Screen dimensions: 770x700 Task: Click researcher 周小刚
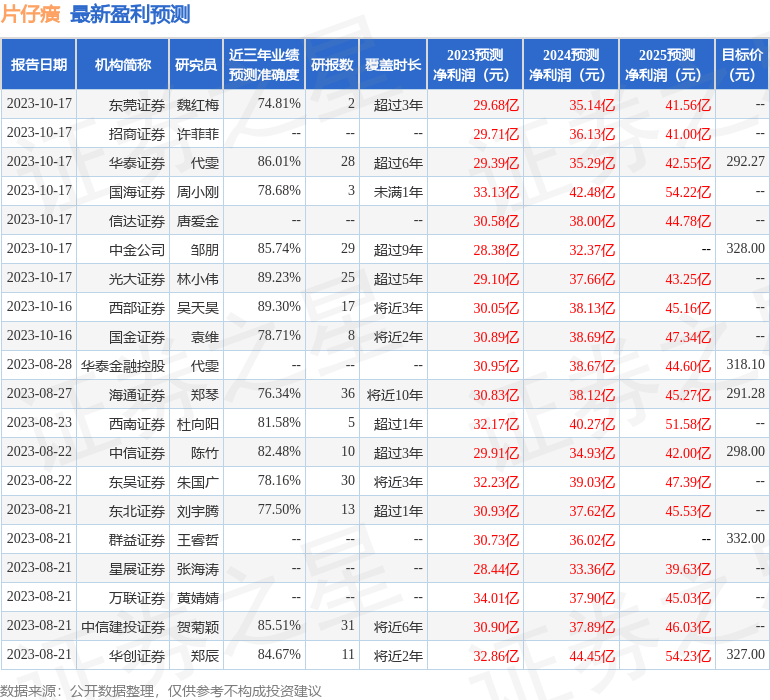tap(197, 192)
